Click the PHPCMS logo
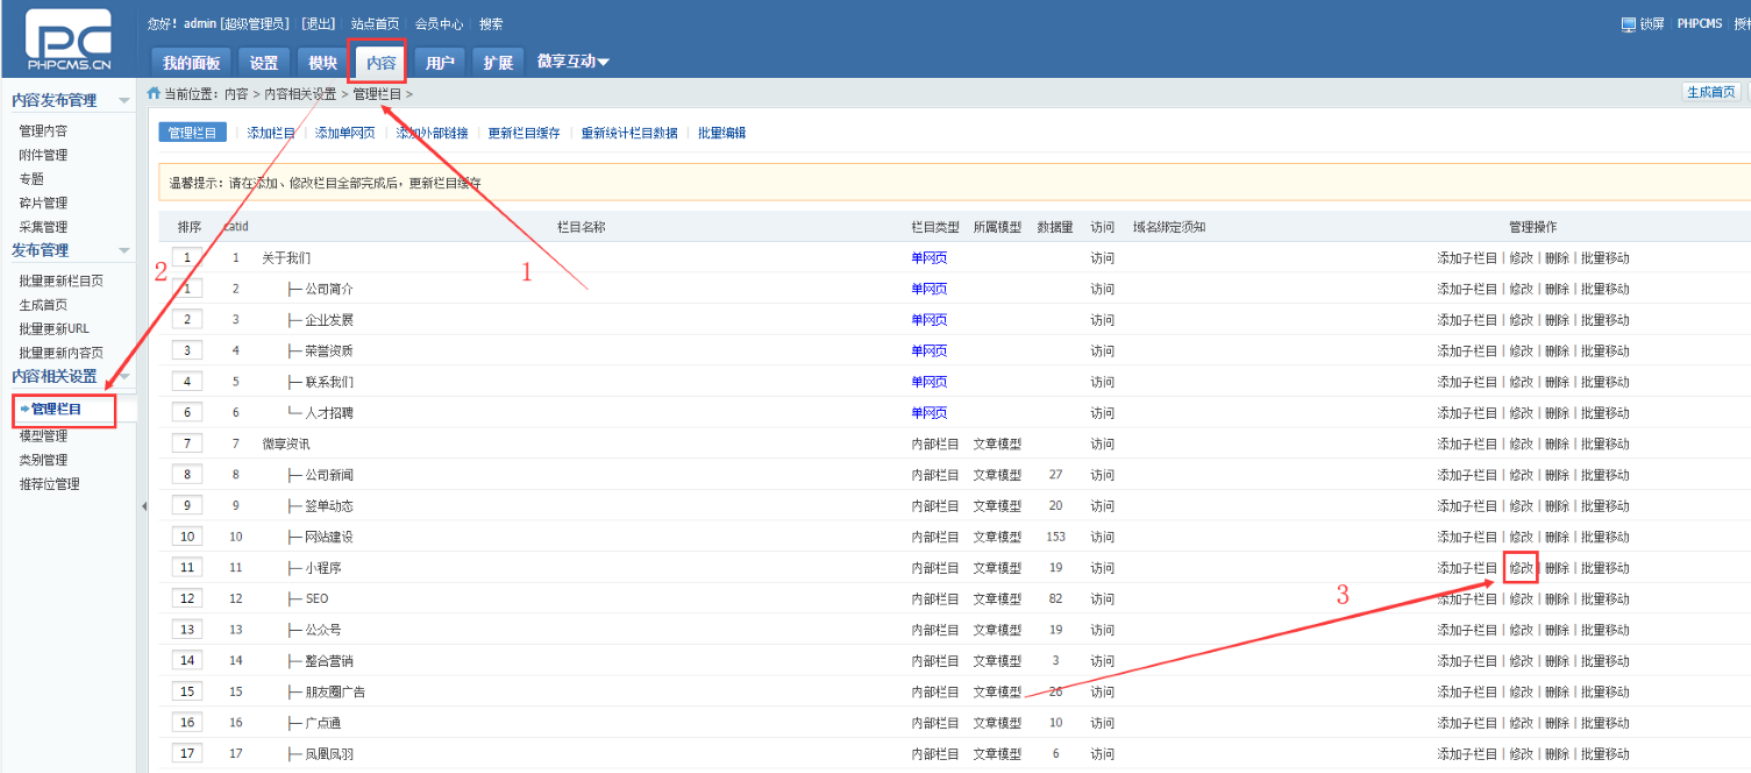Screen dimensions: 1751x773 [68, 40]
